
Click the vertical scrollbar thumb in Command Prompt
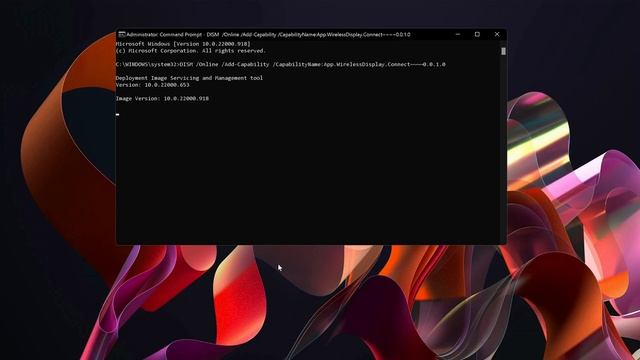[x=503, y=51]
